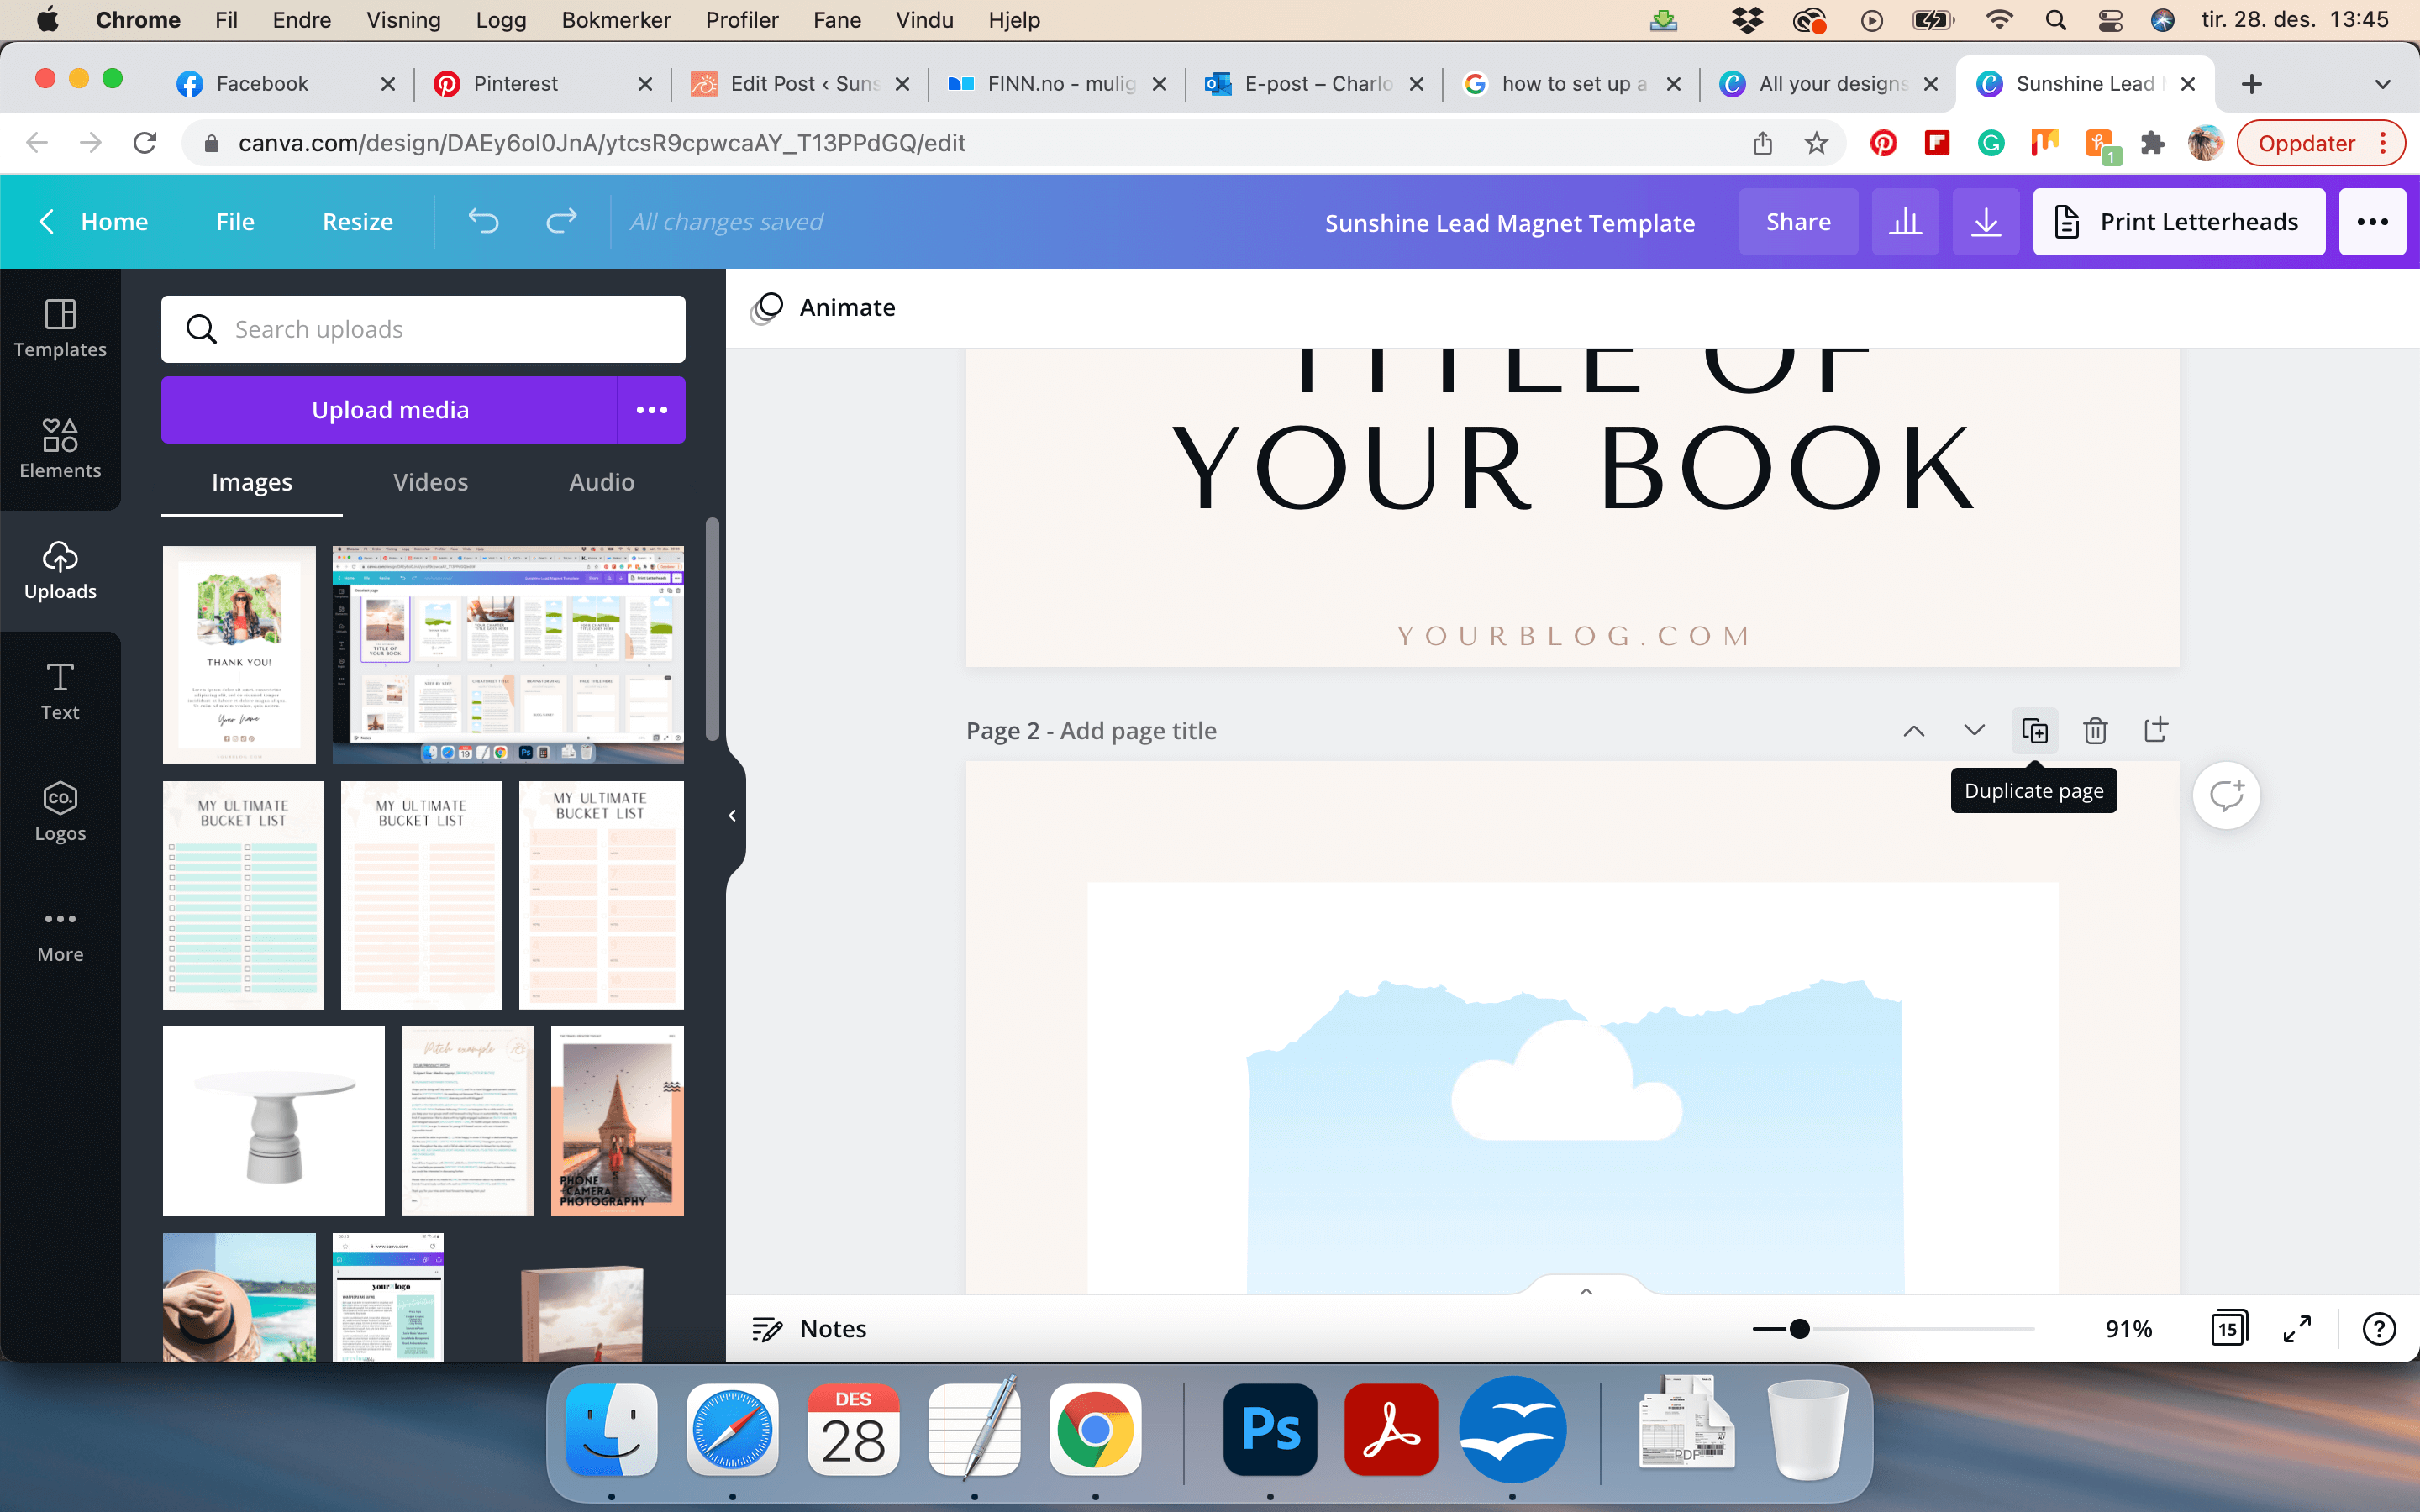
Task: Open a new Chrome tab
Action: point(2251,84)
